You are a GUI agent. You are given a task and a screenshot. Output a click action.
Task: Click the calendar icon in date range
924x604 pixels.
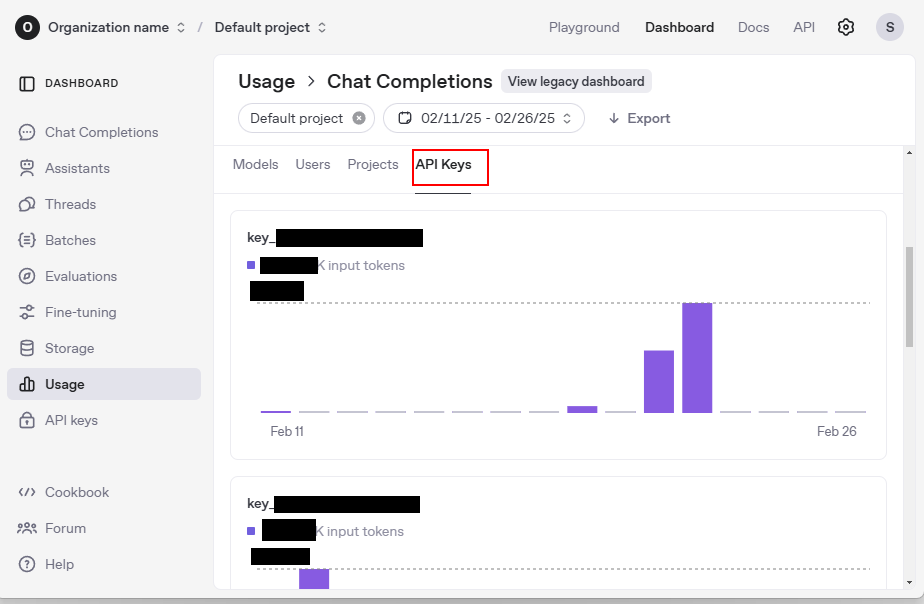click(x=405, y=118)
